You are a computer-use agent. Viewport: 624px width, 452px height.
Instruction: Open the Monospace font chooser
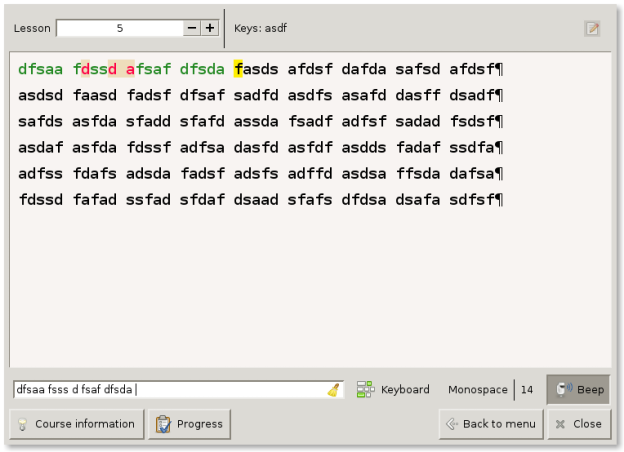point(477,390)
